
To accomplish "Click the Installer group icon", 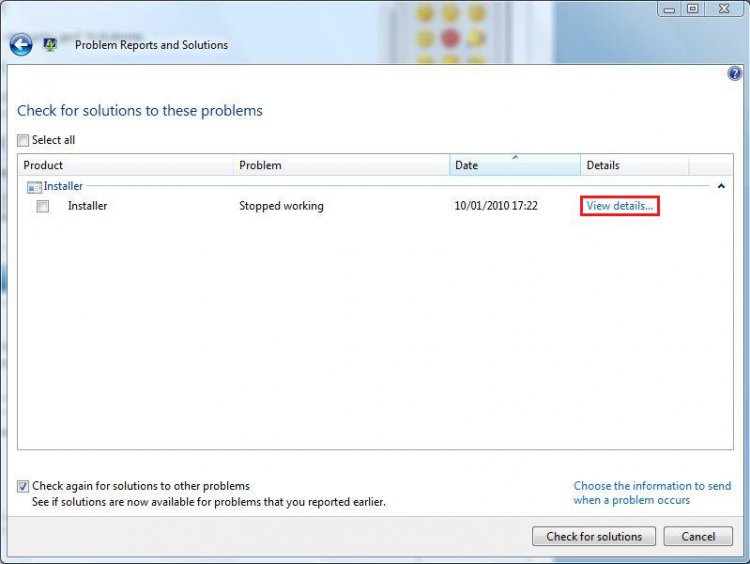I will coord(34,187).
